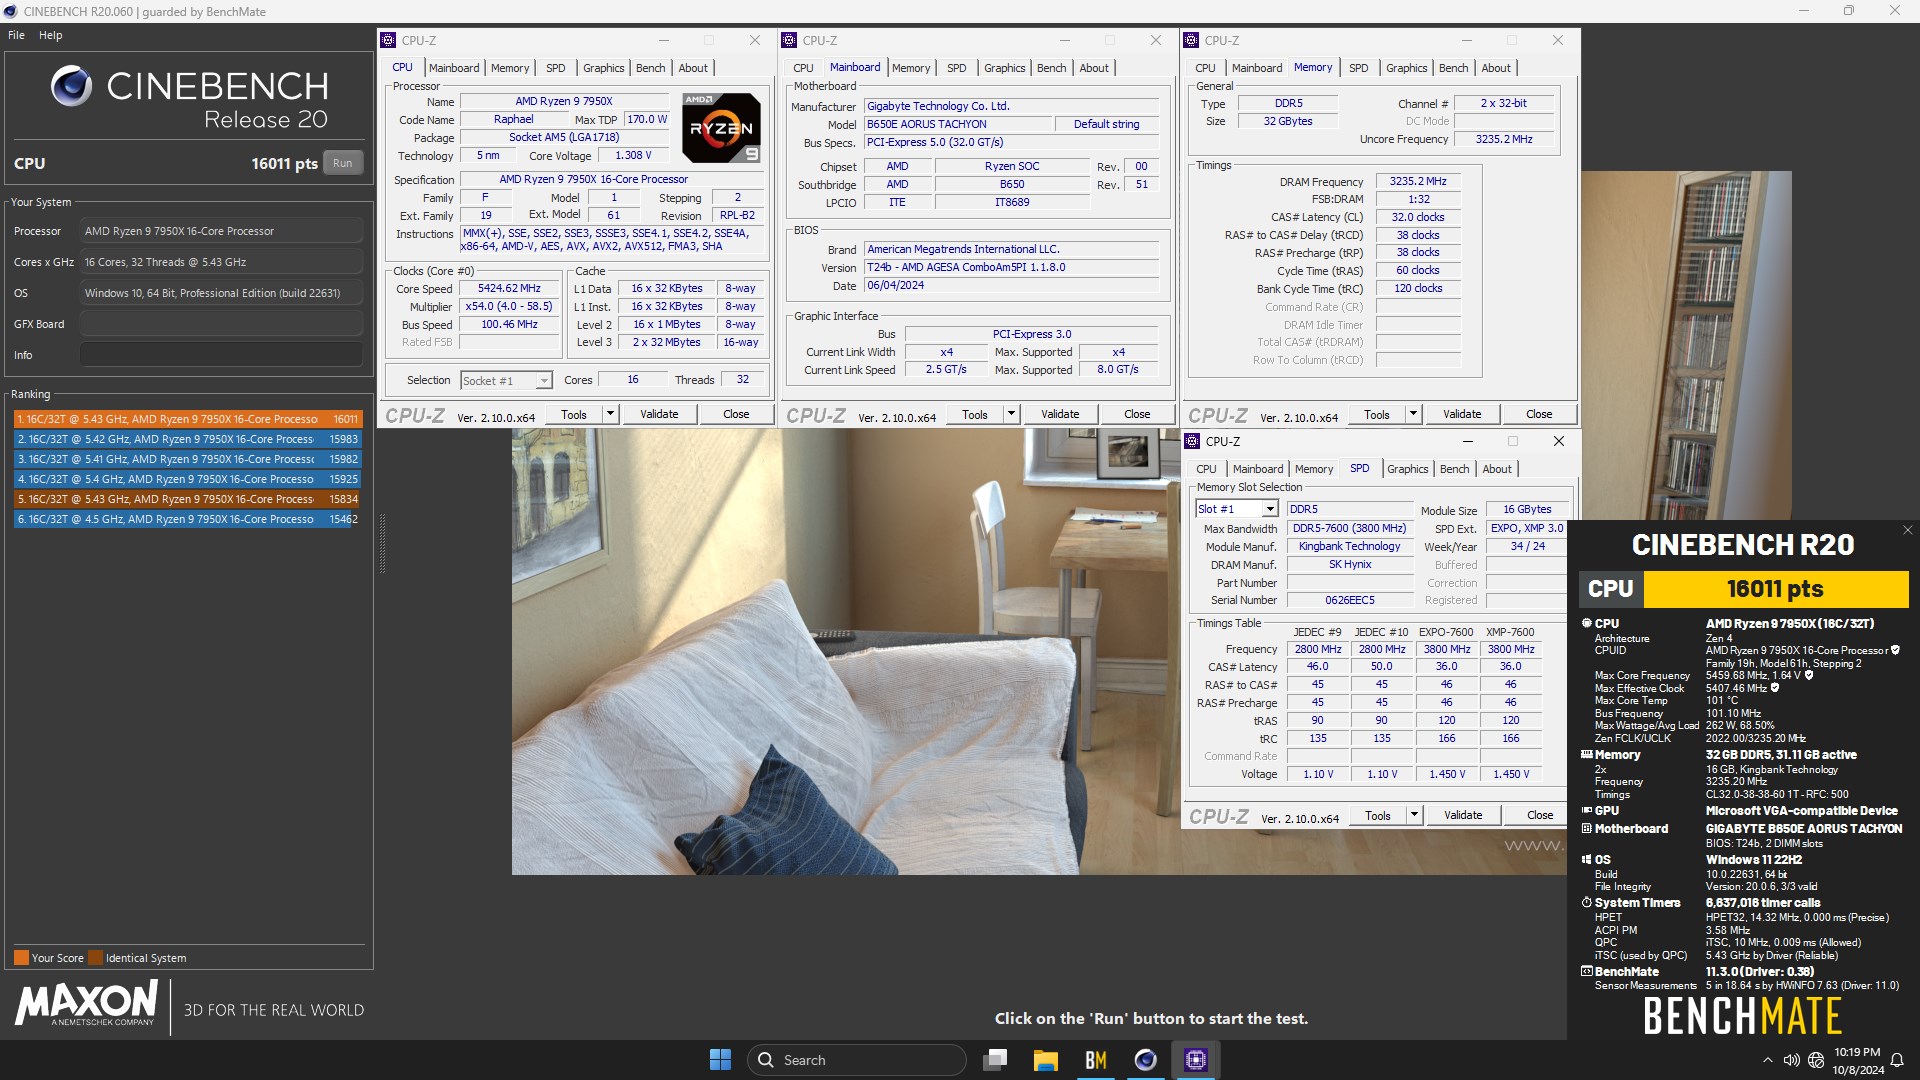Click the Run button next to the CPU score

point(343,163)
